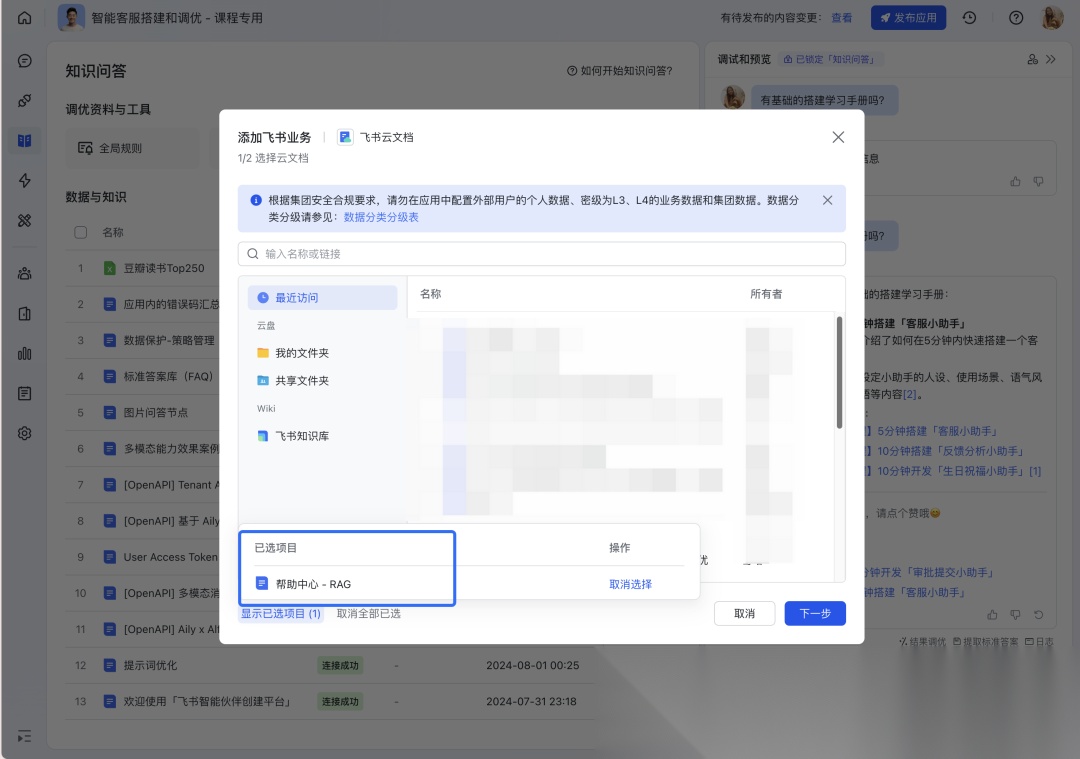Screen dimensions: 1080x759
Task: Click the 下一步 button
Action: [815, 614]
